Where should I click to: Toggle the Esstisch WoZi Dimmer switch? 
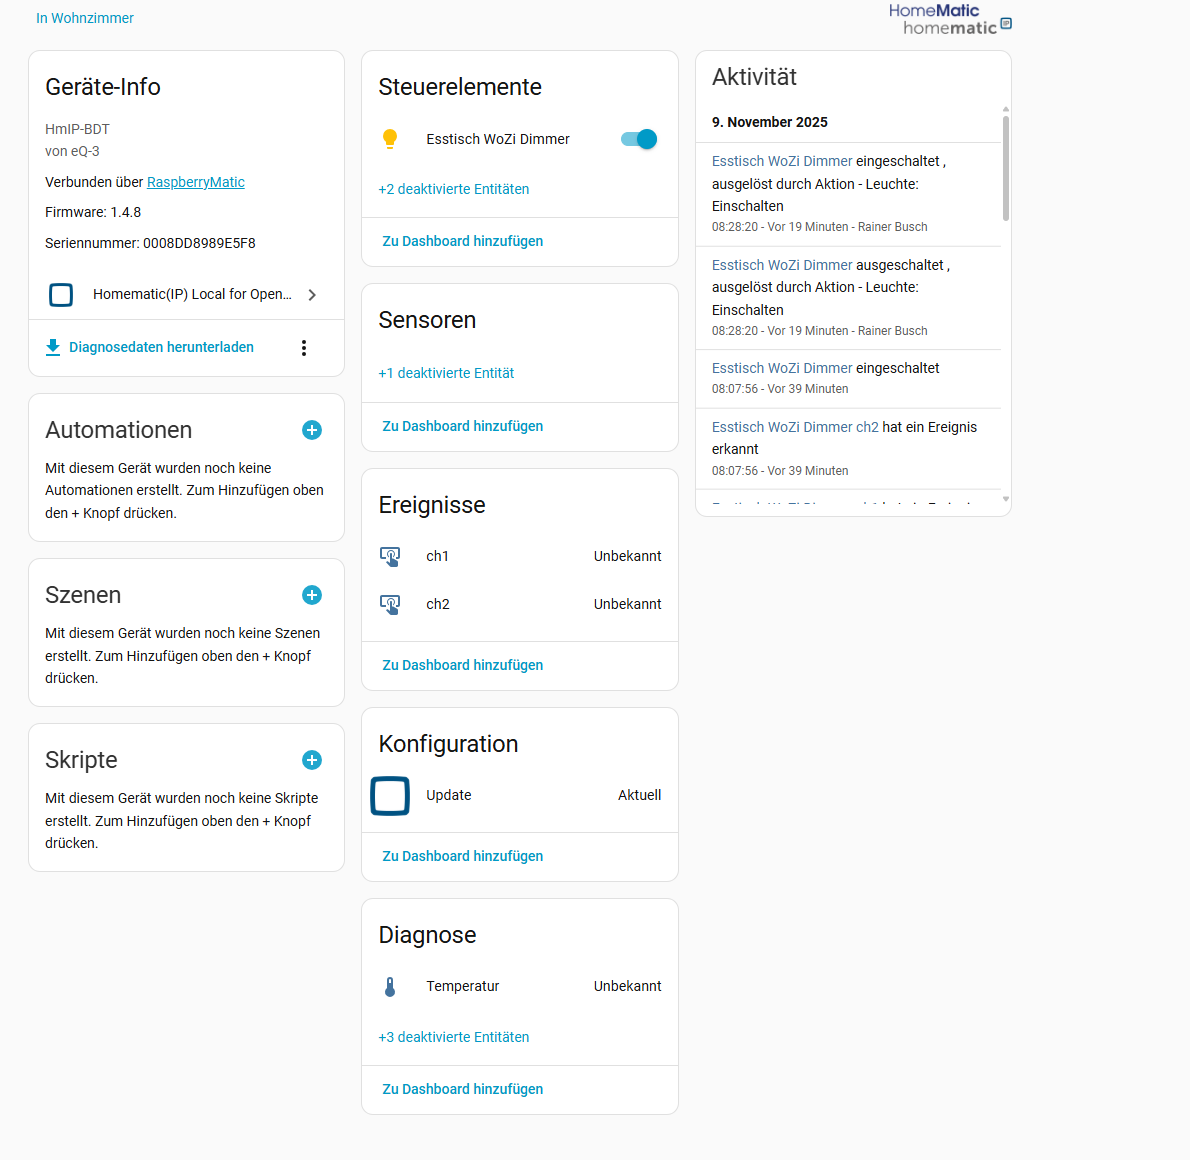[x=639, y=139]
